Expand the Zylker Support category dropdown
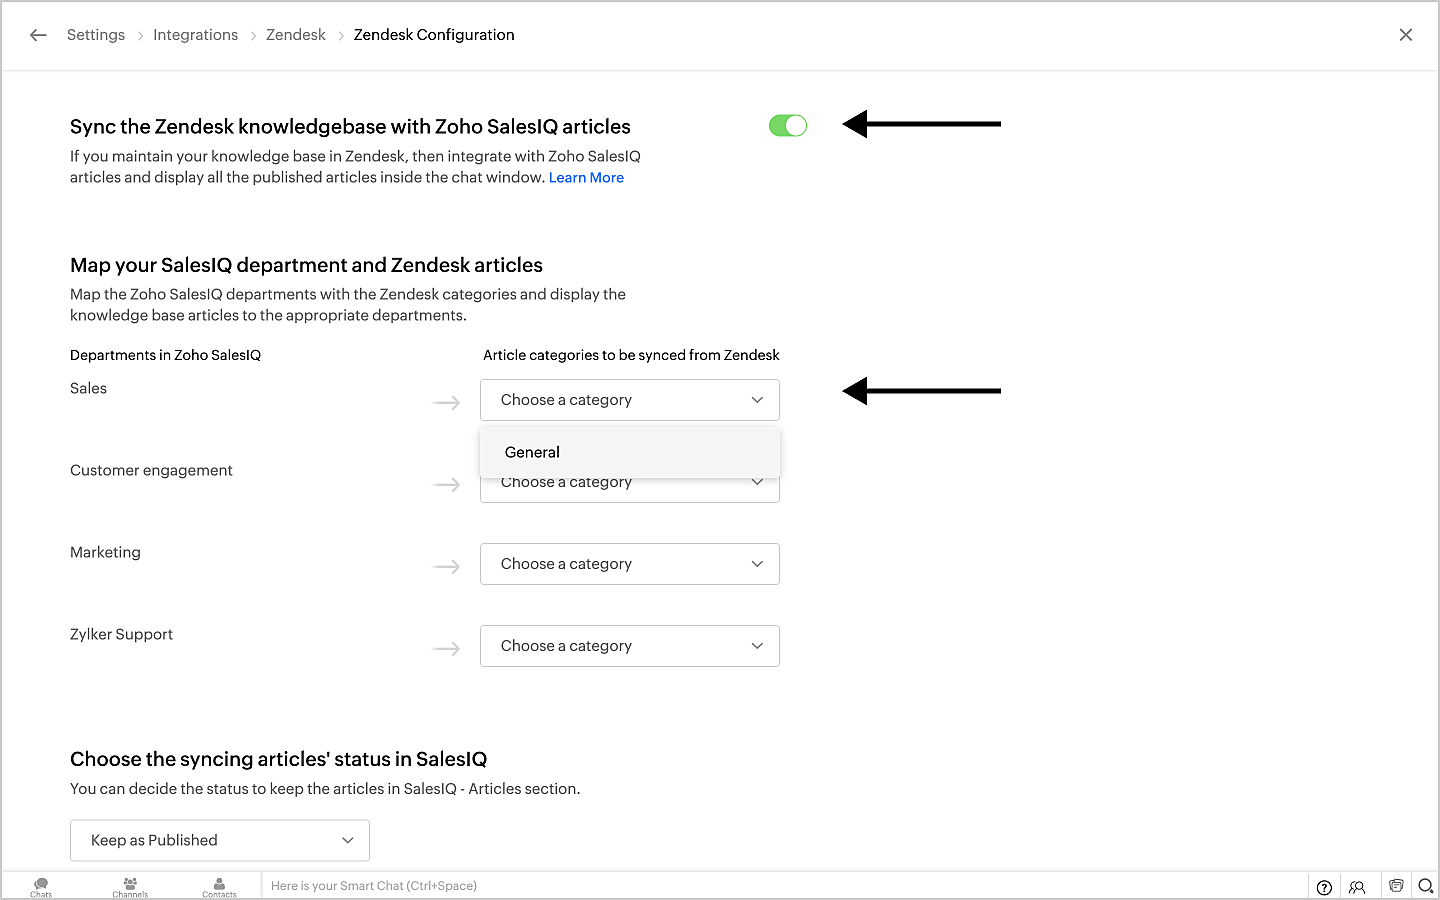1440x900 pixels. (630, 646)
